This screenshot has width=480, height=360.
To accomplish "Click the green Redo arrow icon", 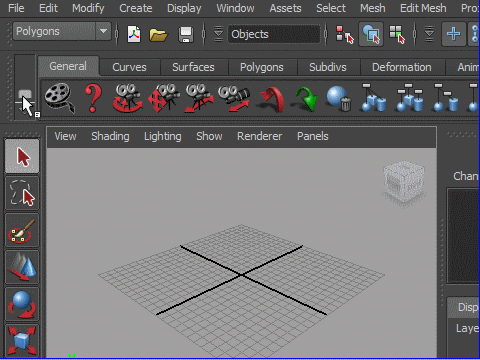I will pyautogui.click(x=305, y=99).
